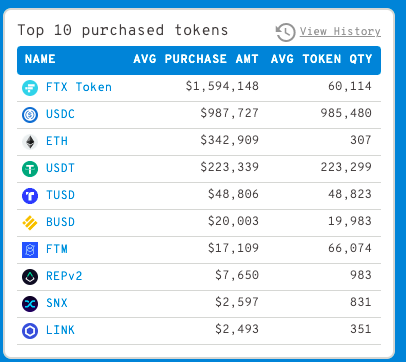This screenshot has width=406, height=362.
Task: Open the ETH token link
Action: (x=57, y=141)
